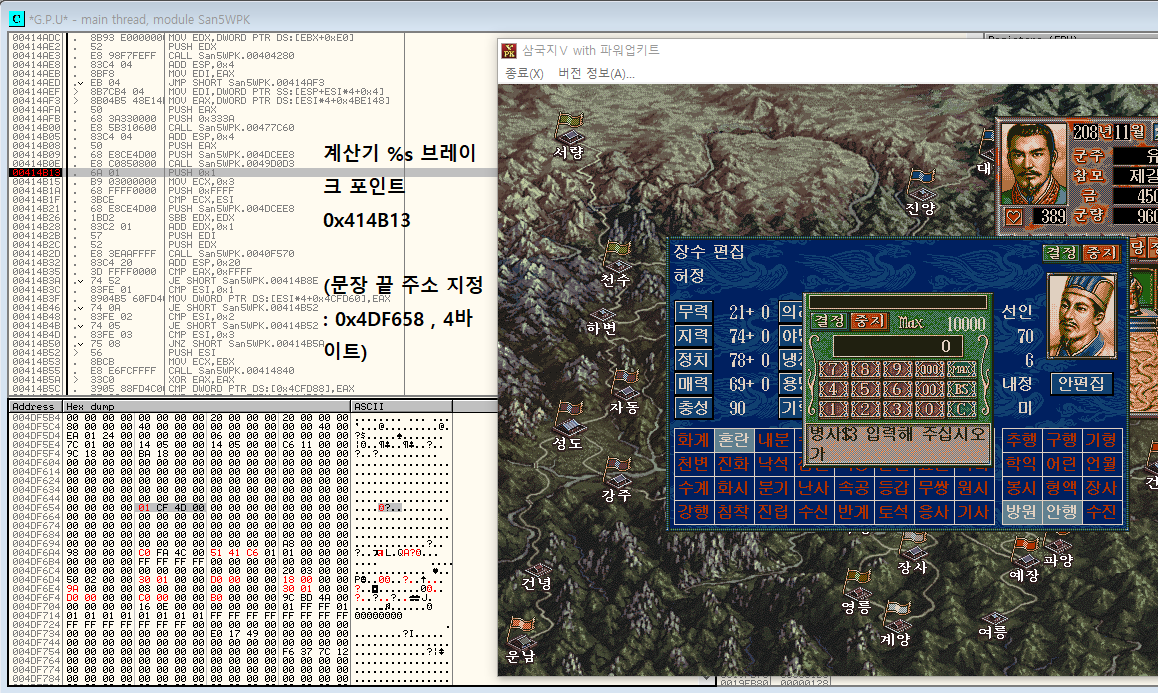Viewport: 1158px width, 693px height.
Task: Click the 허정 officer portrait
Action: click(x=1081, y=317)
